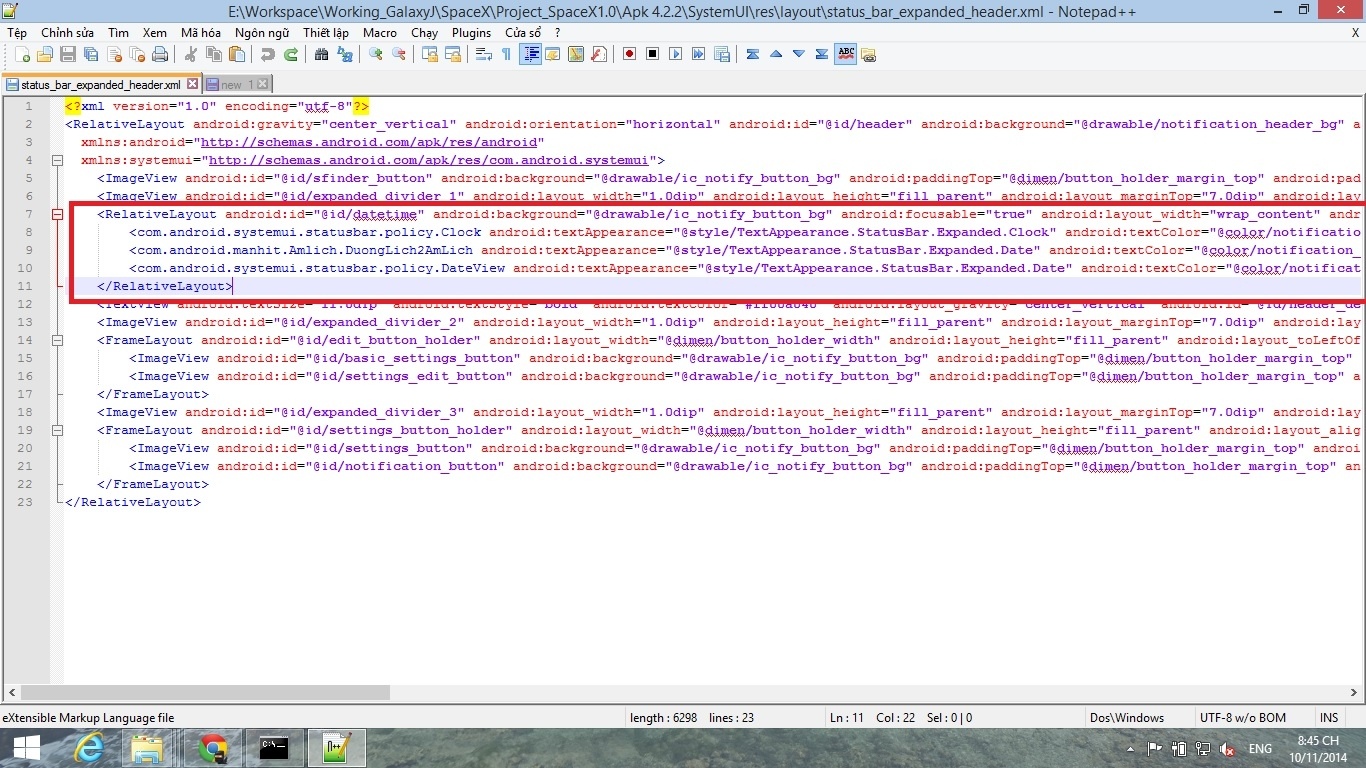Screen dimensions: 1366x768
Task: Click the folder link icon after spell check
Action: click(x=868, y=54)
